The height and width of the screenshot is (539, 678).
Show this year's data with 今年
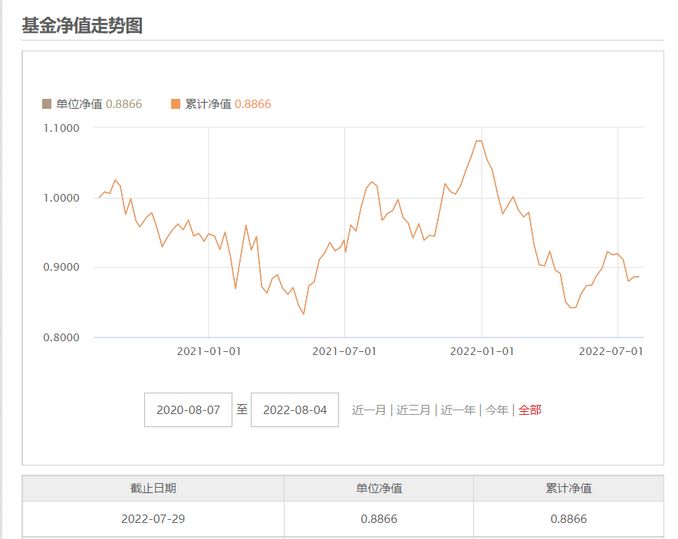[496, 410]
